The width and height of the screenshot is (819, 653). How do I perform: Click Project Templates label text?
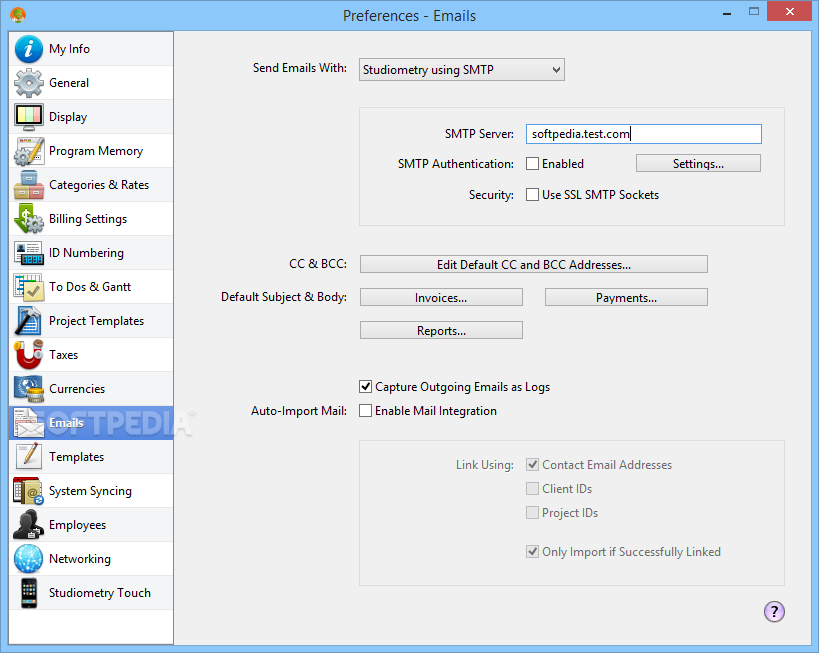click(x=97, y=321)
